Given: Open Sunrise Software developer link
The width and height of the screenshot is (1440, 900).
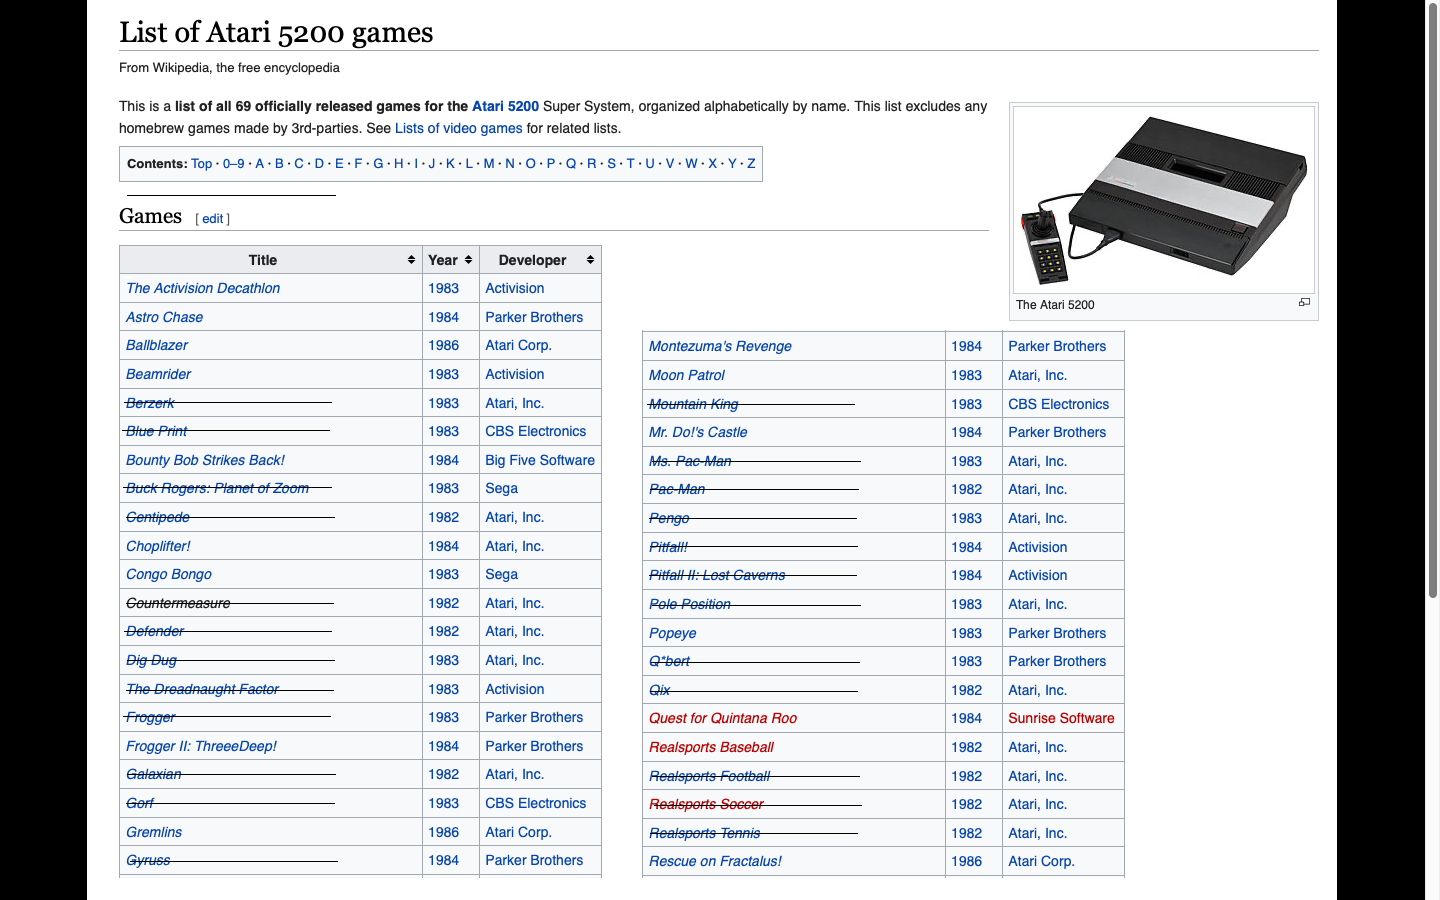Looking at the screenshot, I should coord(1061,718).
